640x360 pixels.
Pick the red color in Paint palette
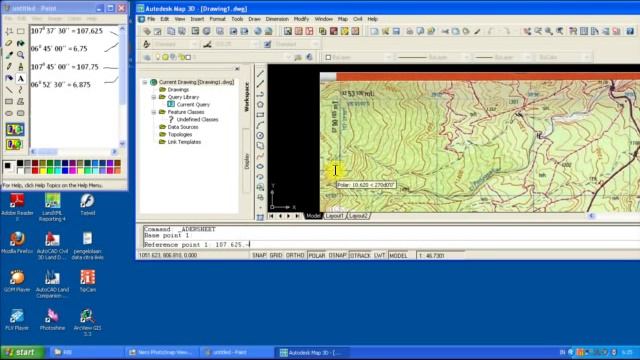click(x=35, y=171)
